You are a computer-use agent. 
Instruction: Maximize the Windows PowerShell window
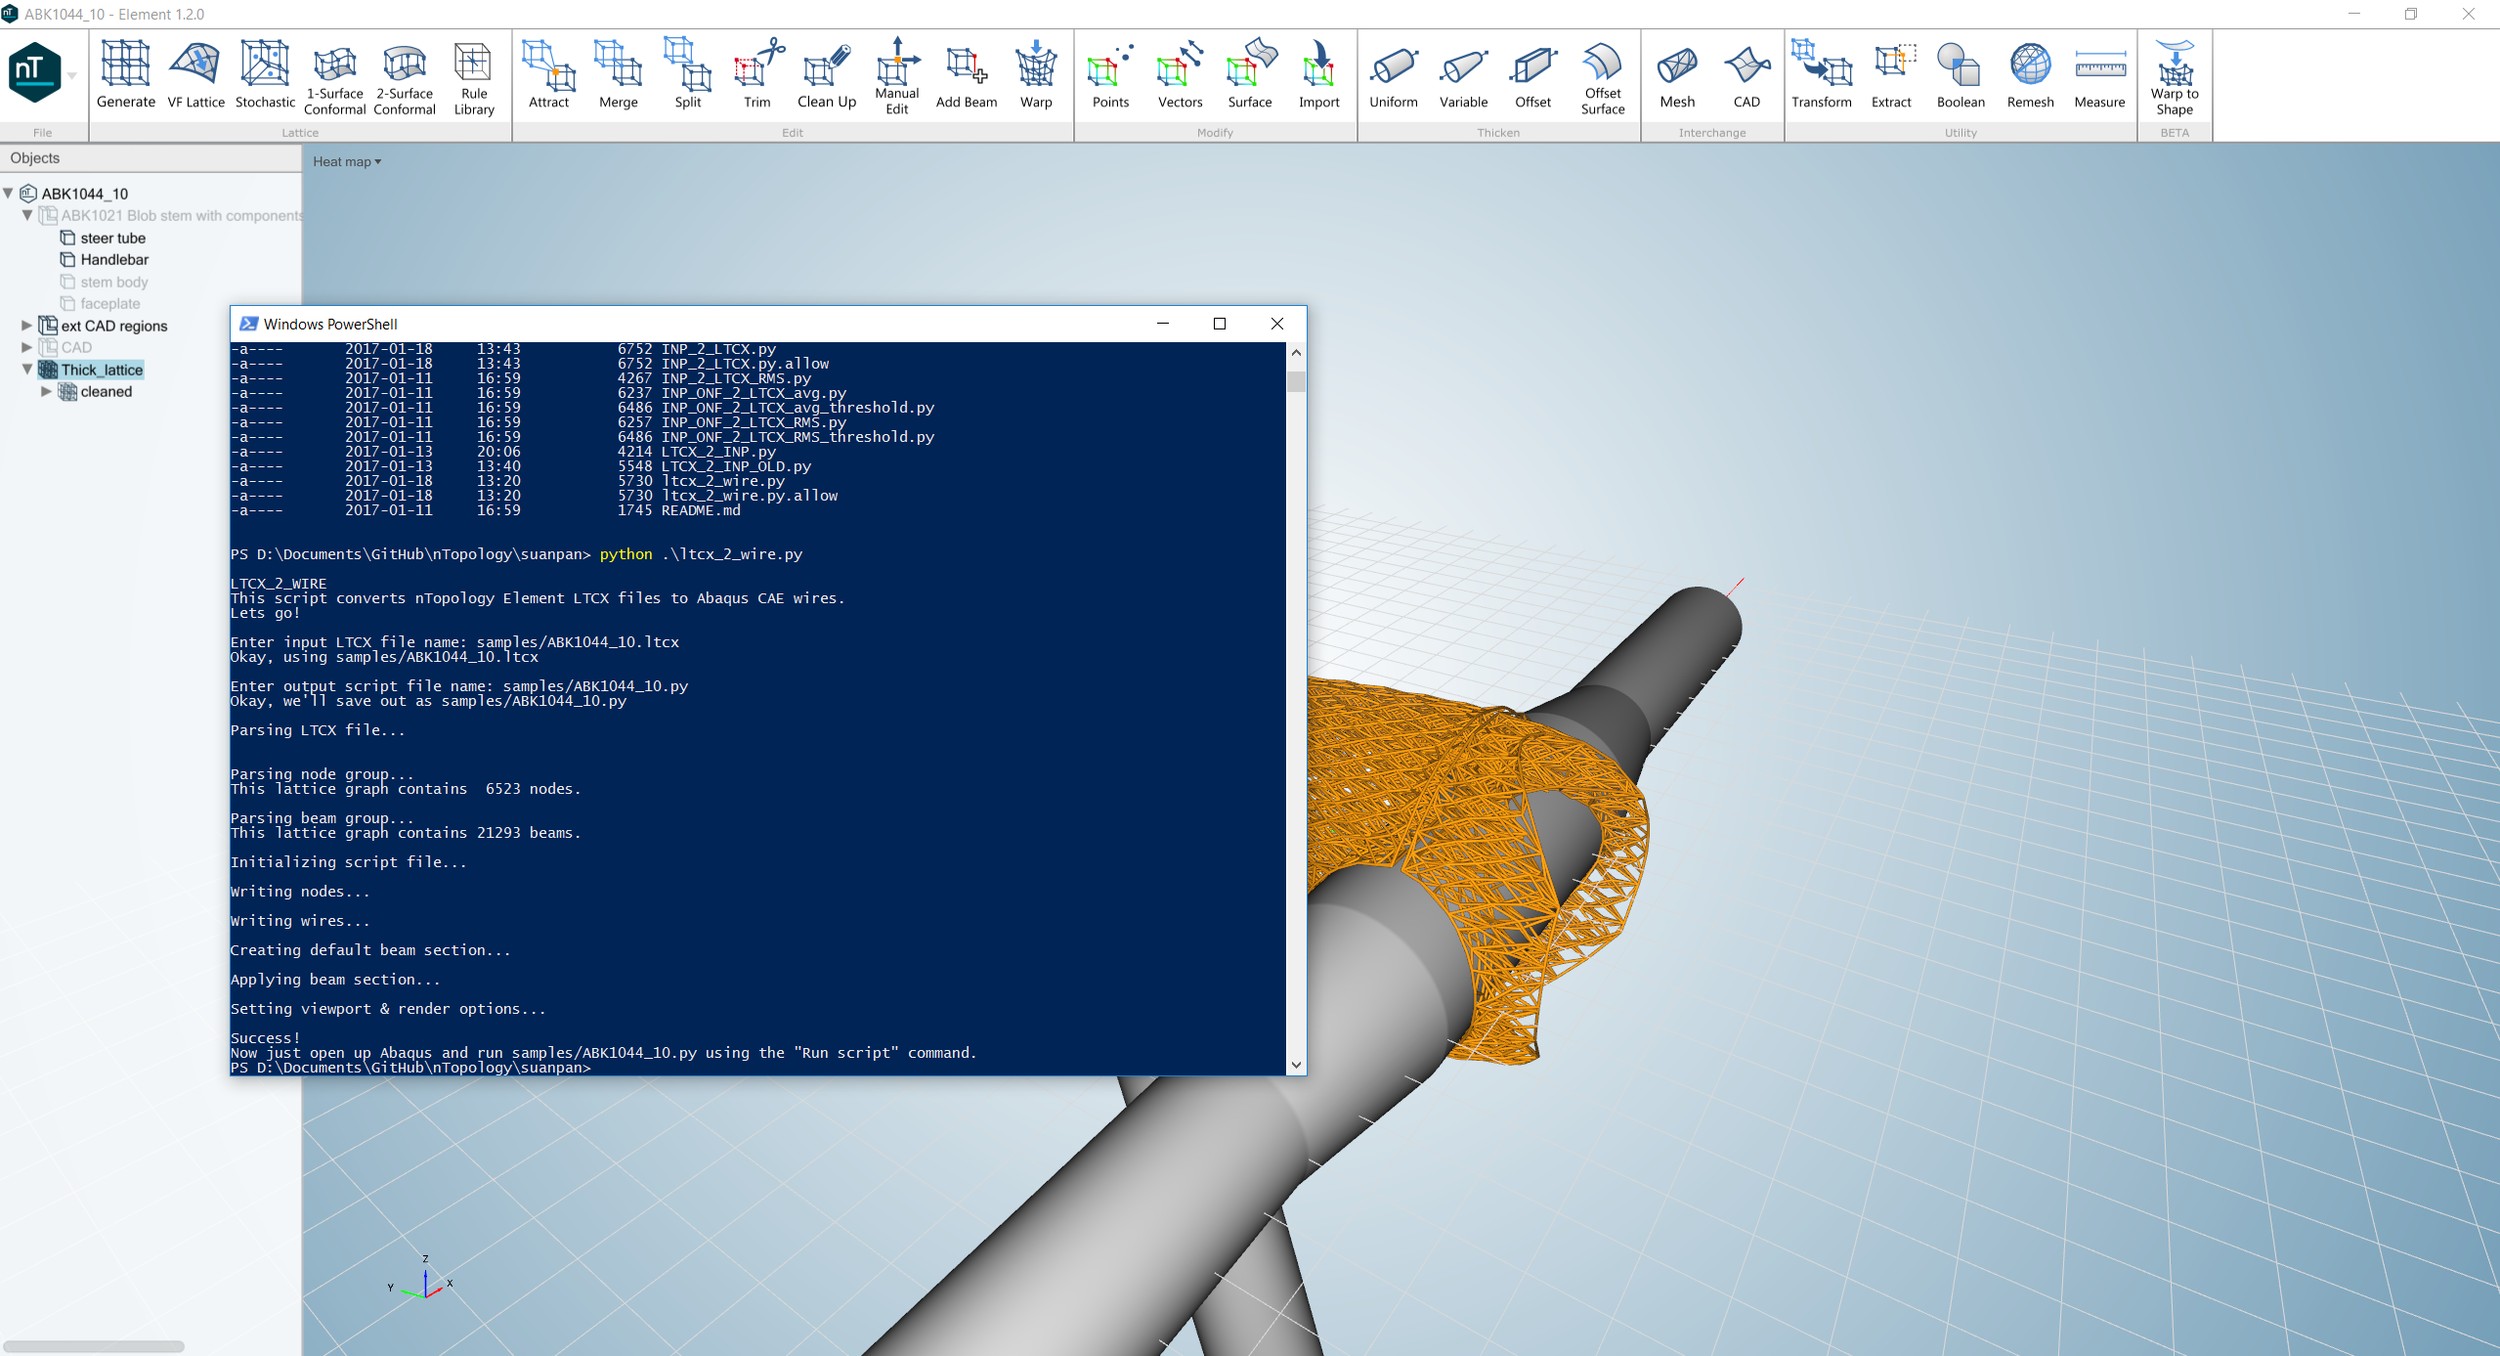coord(1219,324)
